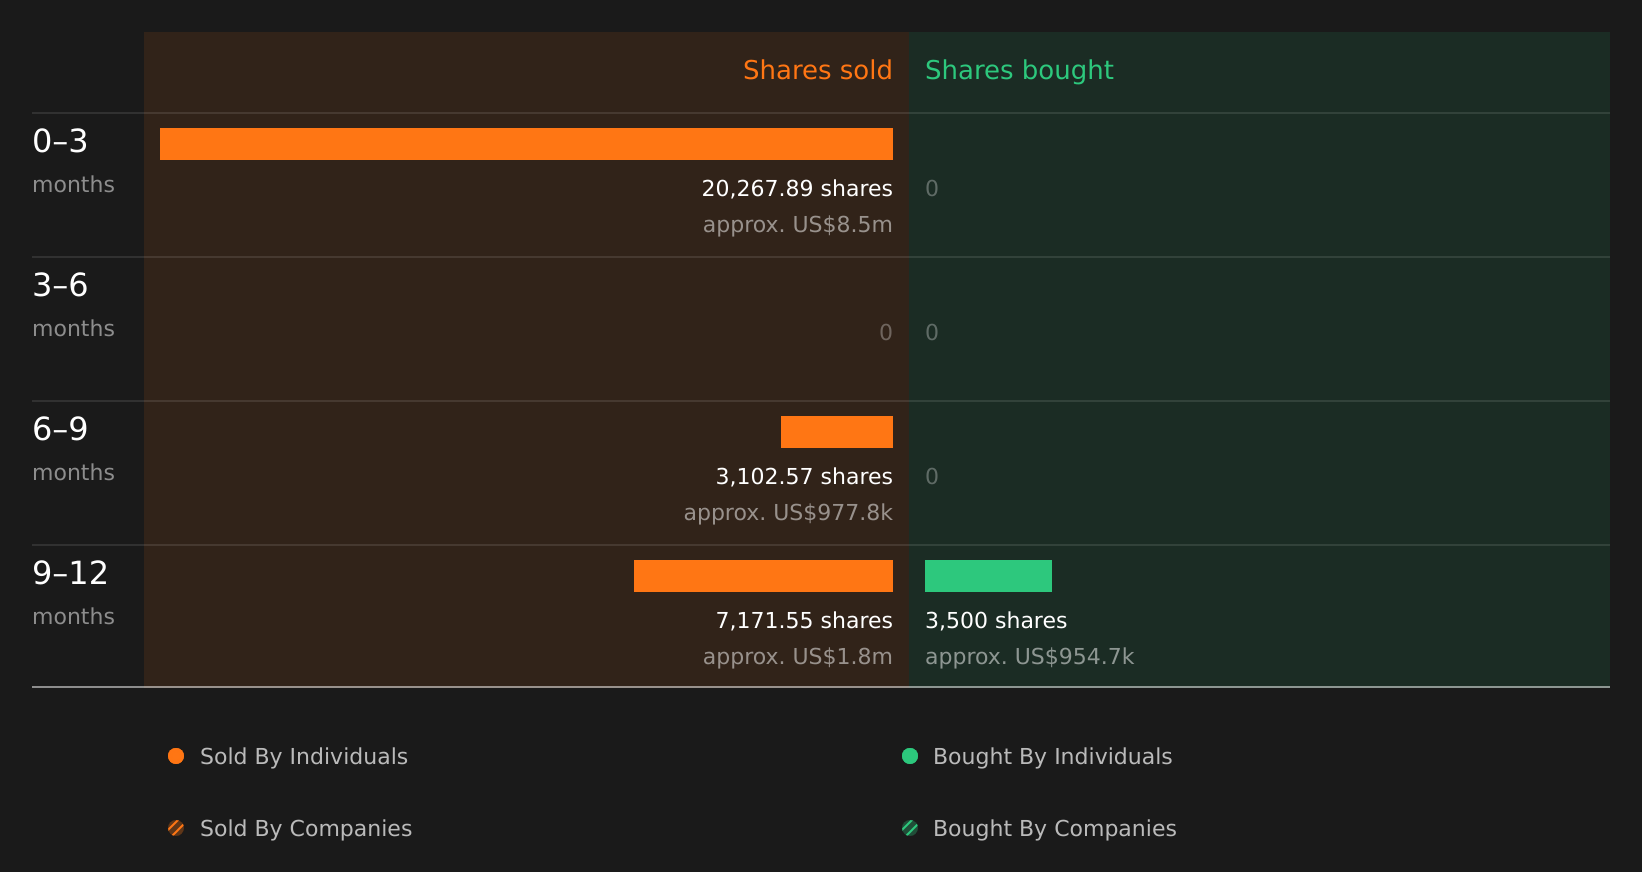1642x872 pixels.
Task: Click the 9–12 months row label
Action: coord(73,594)
